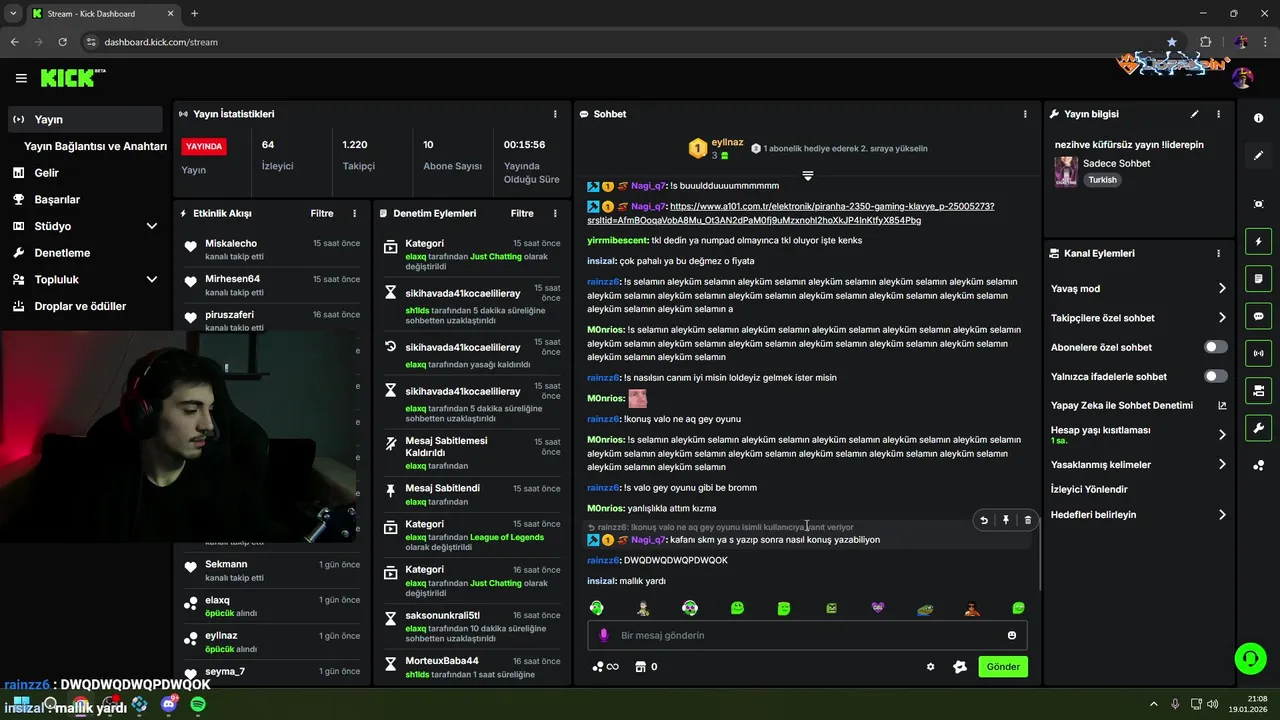Toggle the camera panel icon in right rail
Viewport: 1280px width, 720px height.
tap(1258, 390)
